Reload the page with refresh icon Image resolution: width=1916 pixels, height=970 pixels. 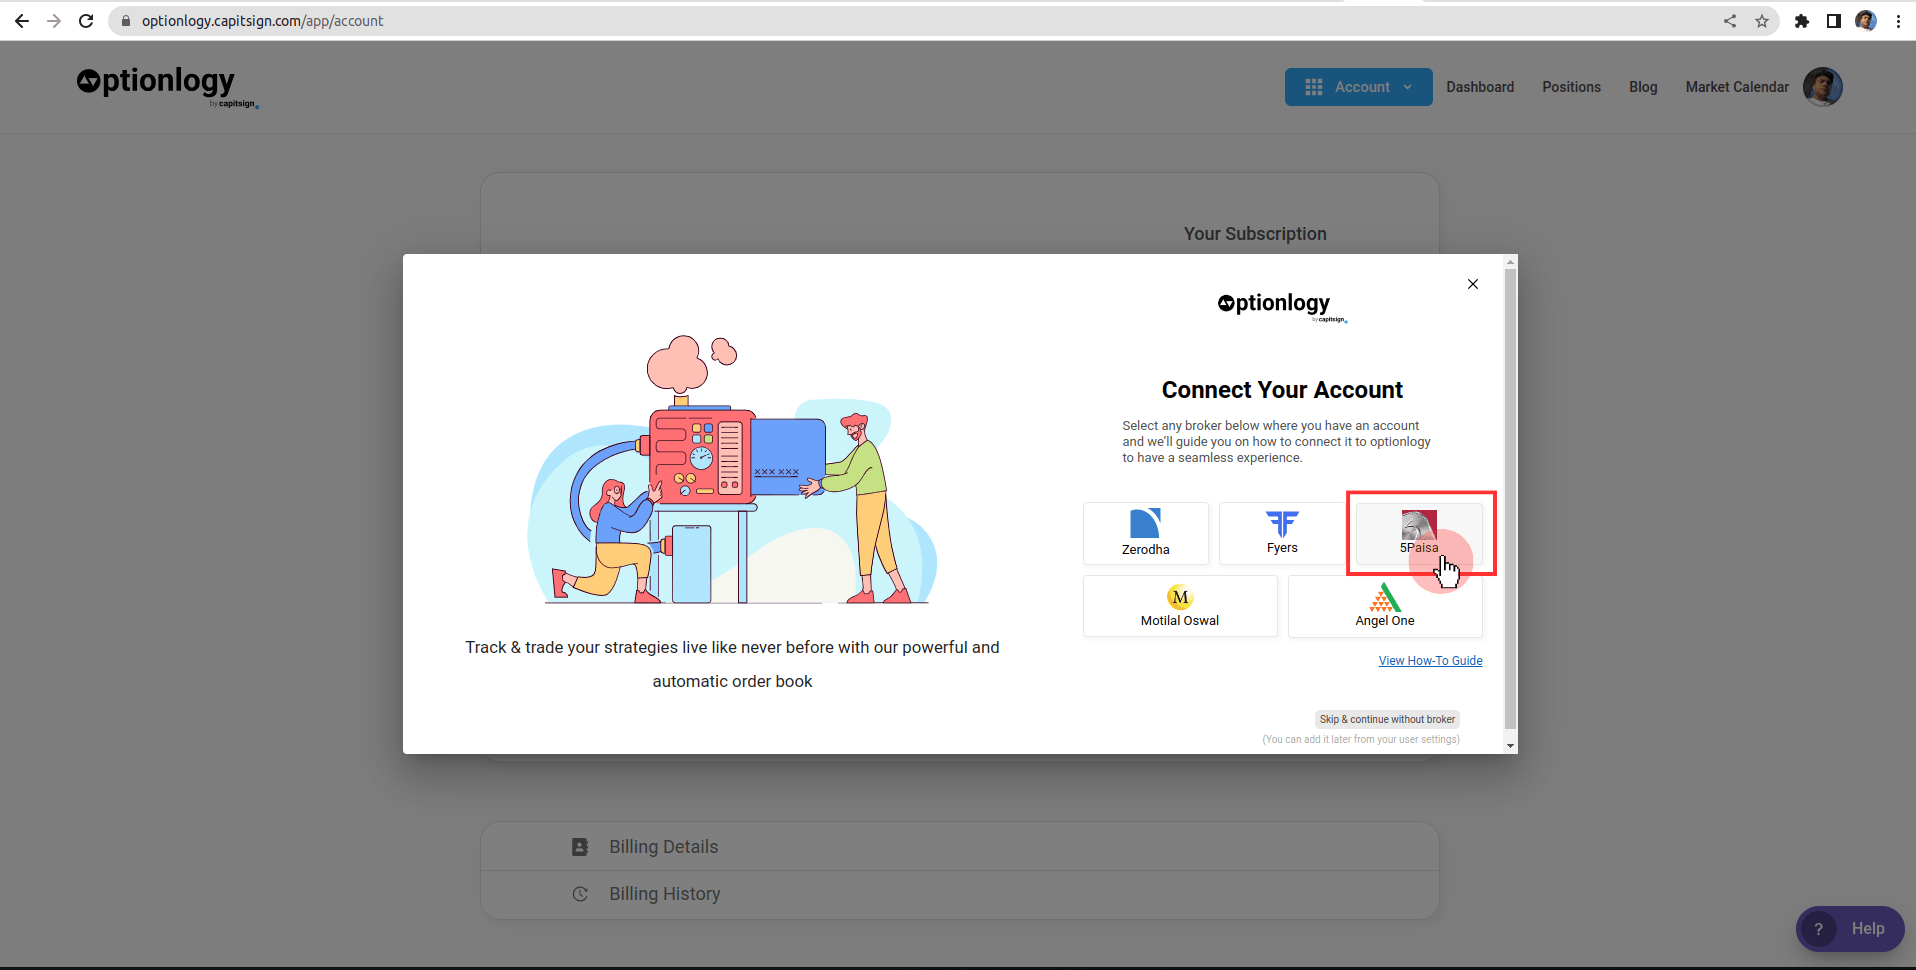click(x=86, y=21)
